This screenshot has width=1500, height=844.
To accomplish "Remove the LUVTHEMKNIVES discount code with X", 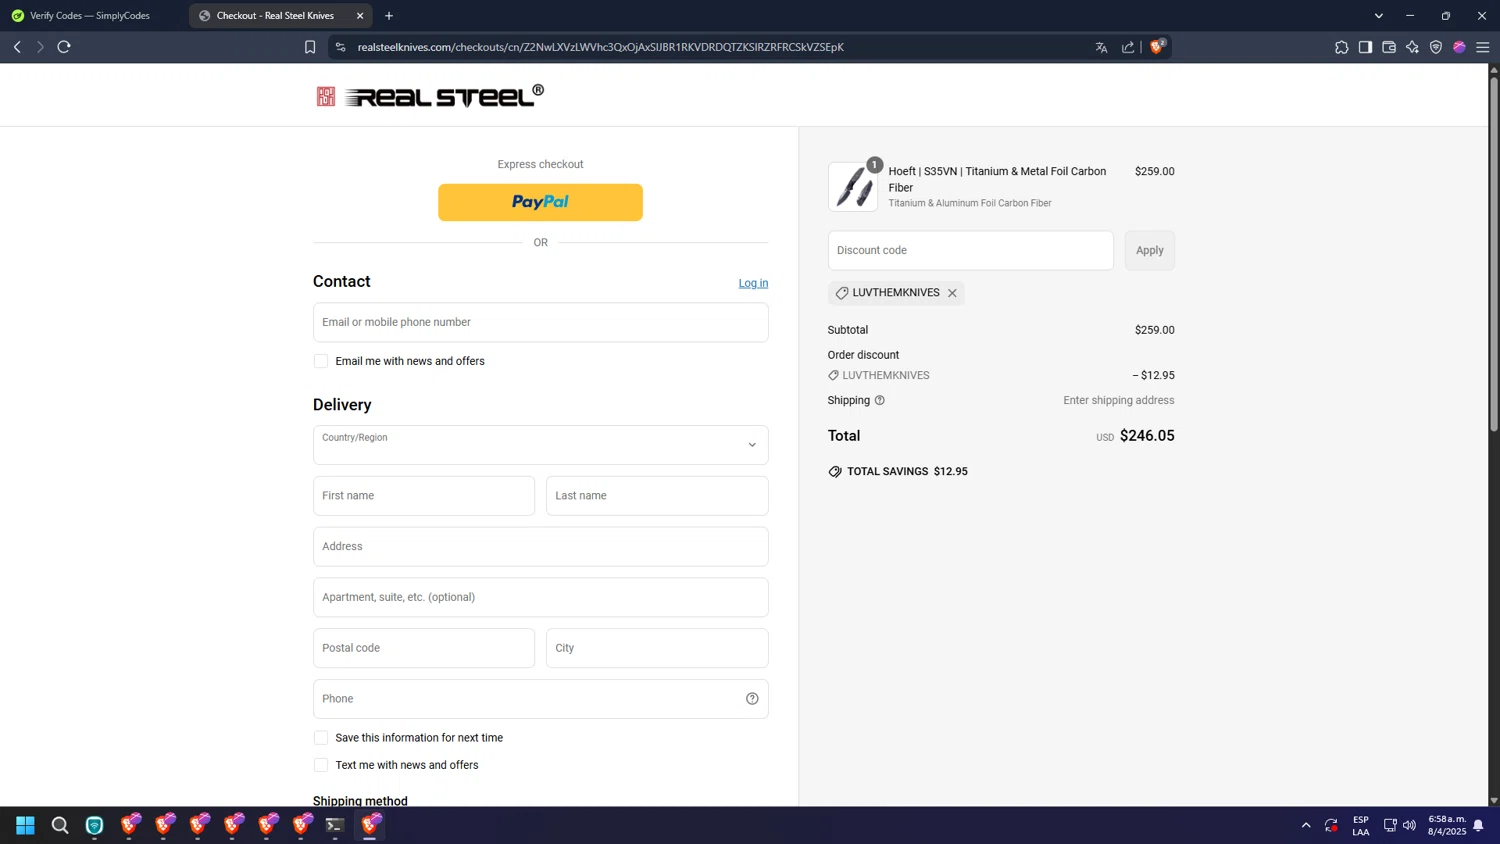I will (952, 293).
